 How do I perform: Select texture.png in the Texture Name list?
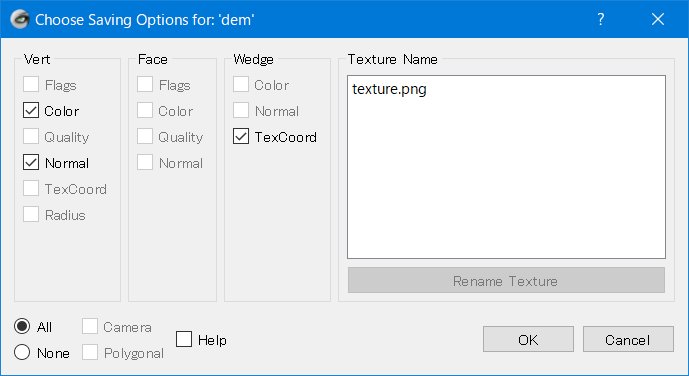tap(389, 89)
